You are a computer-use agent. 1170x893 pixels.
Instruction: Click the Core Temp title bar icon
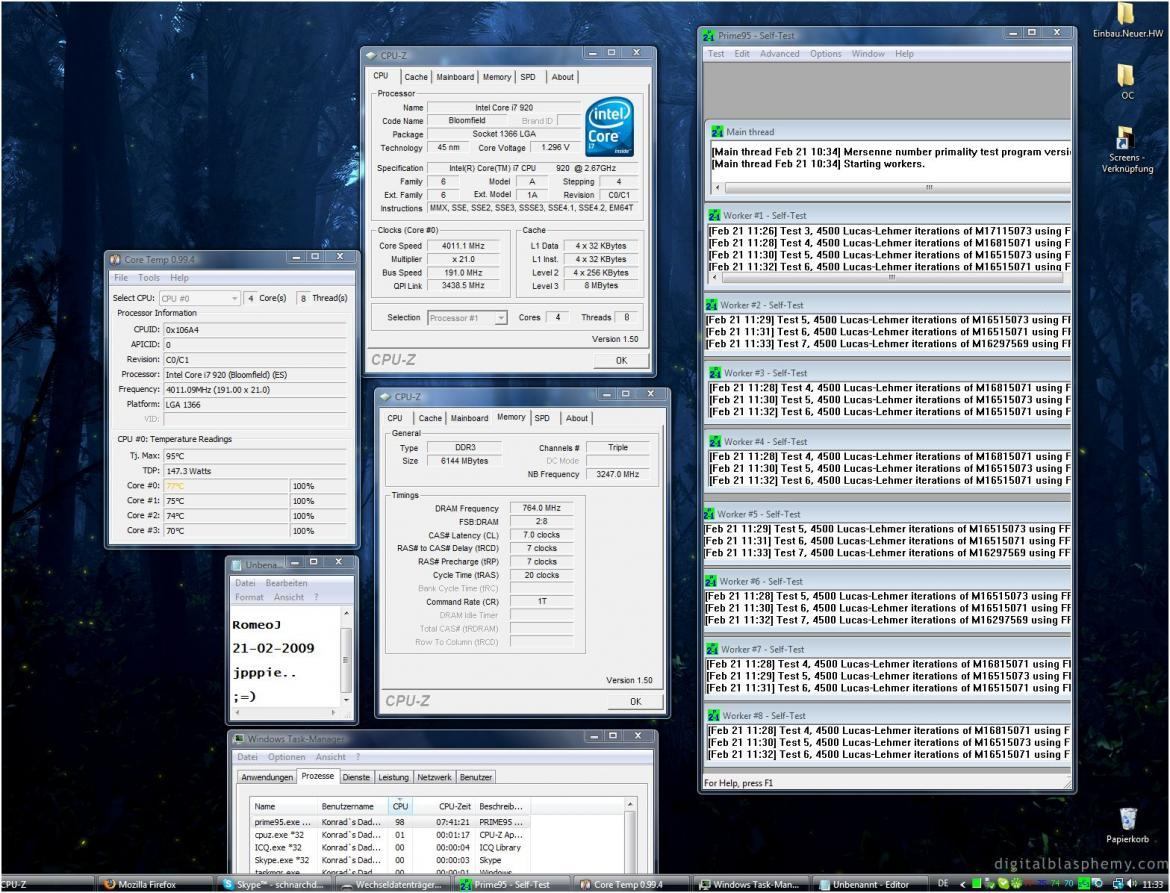(x=115, y=260)
